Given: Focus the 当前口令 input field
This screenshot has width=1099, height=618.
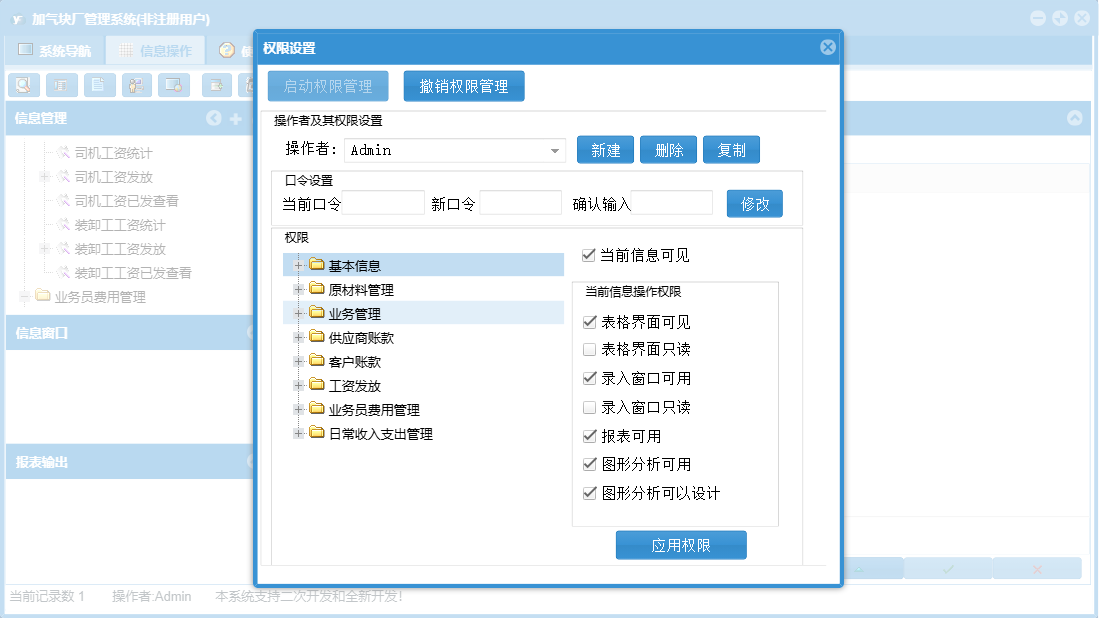Looking at the screenshot, I should [x=383, y=203].
